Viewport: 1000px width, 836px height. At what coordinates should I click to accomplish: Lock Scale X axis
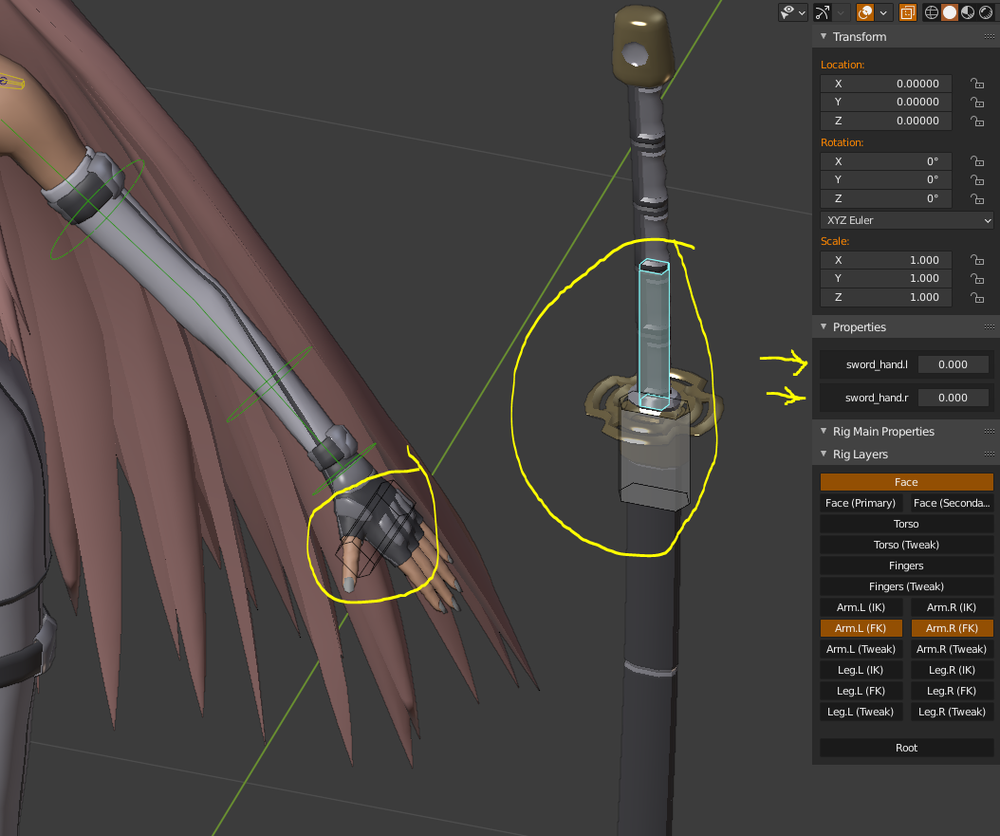tap(977, 260)
